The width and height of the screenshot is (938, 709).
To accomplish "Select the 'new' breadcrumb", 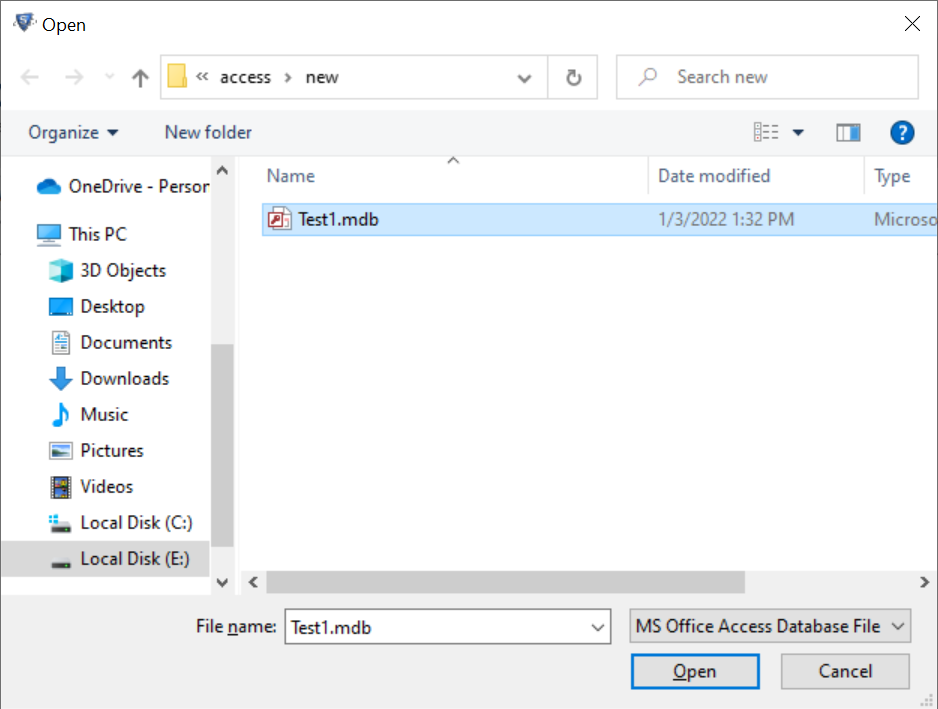I will pyautogui.click(x=322, y=77).
